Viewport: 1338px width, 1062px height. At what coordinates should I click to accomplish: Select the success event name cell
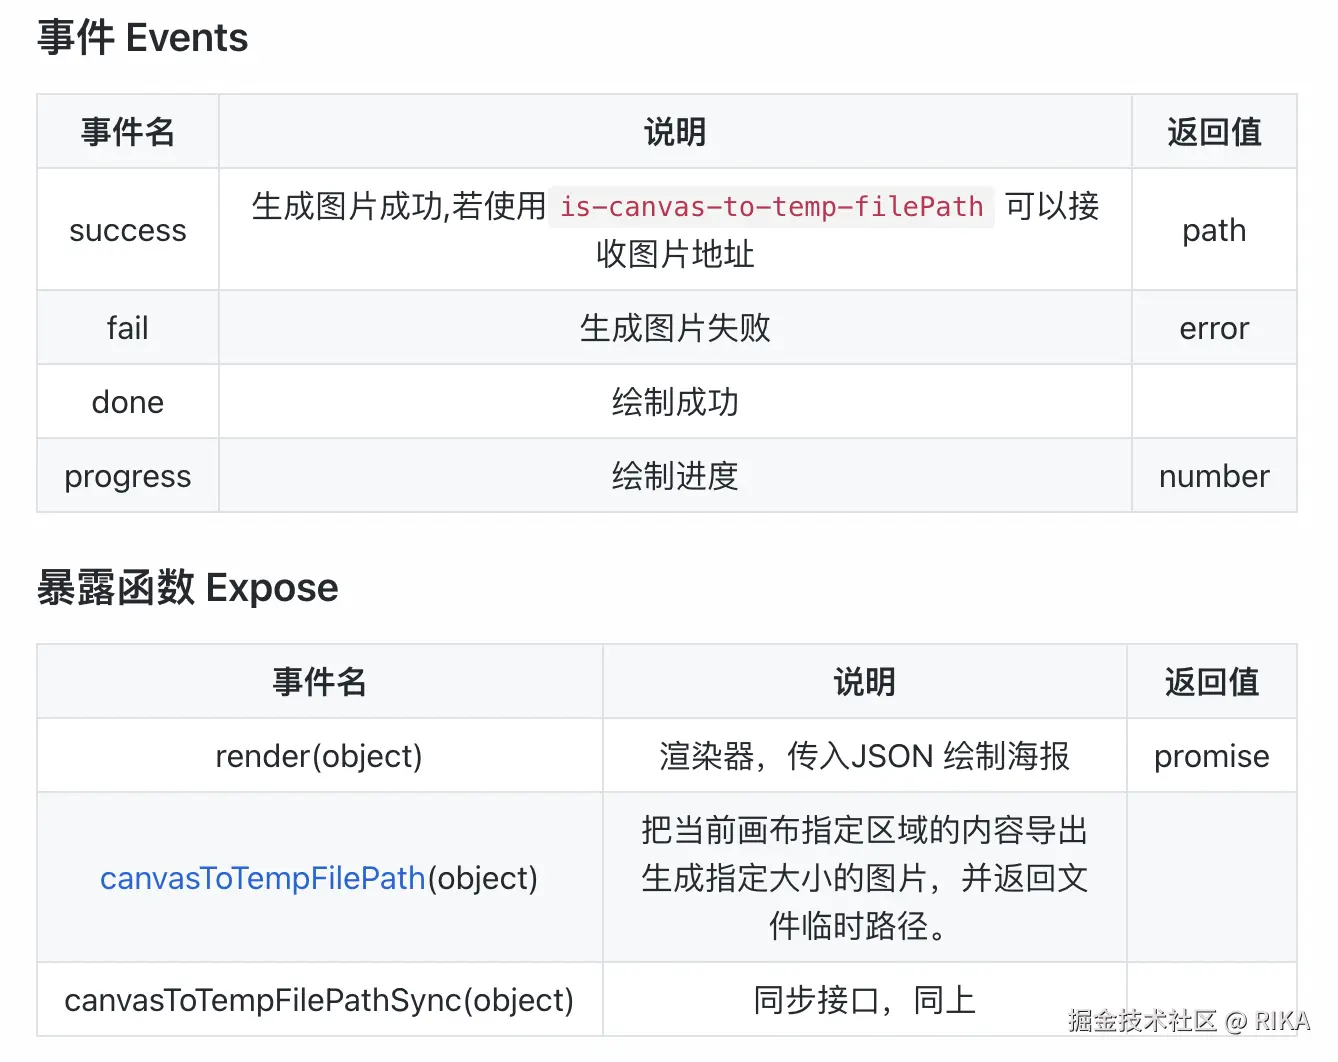tap(128, 230)
